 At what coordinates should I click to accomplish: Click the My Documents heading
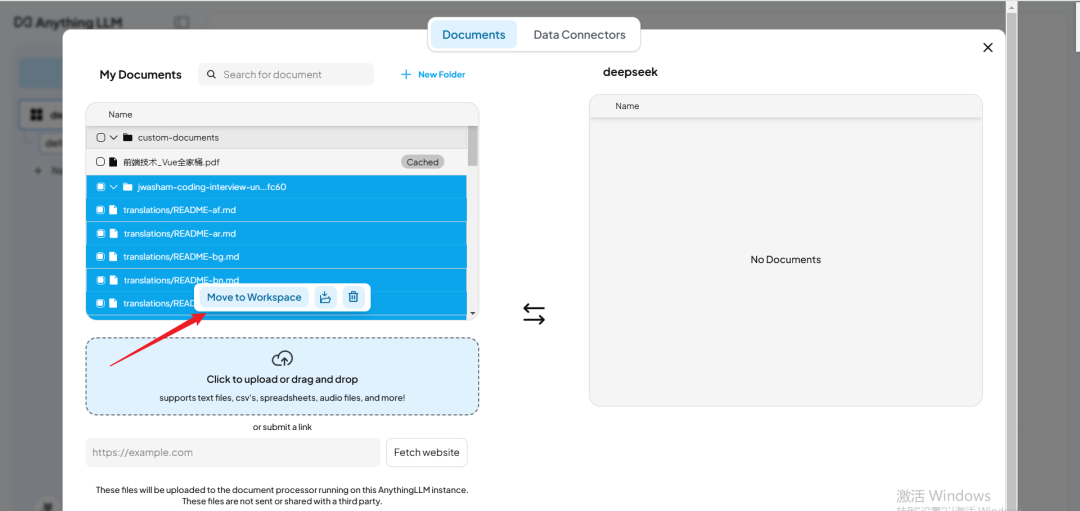click(x=141, y=74)
